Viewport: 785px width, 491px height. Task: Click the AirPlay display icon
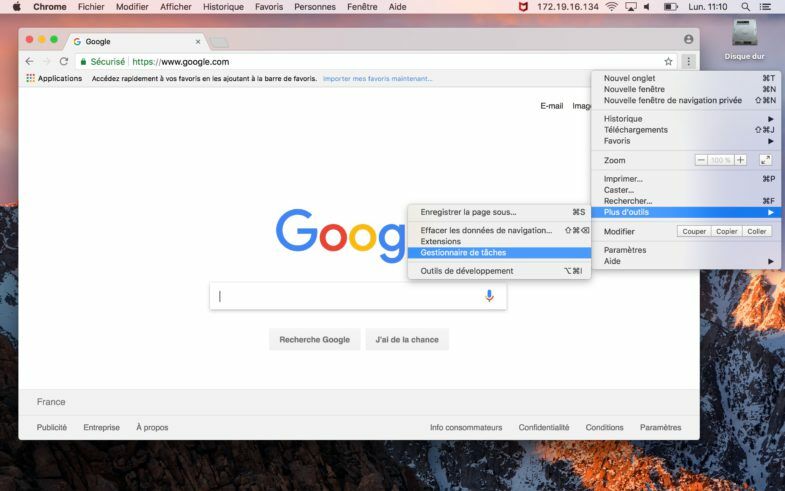(631, 7)
